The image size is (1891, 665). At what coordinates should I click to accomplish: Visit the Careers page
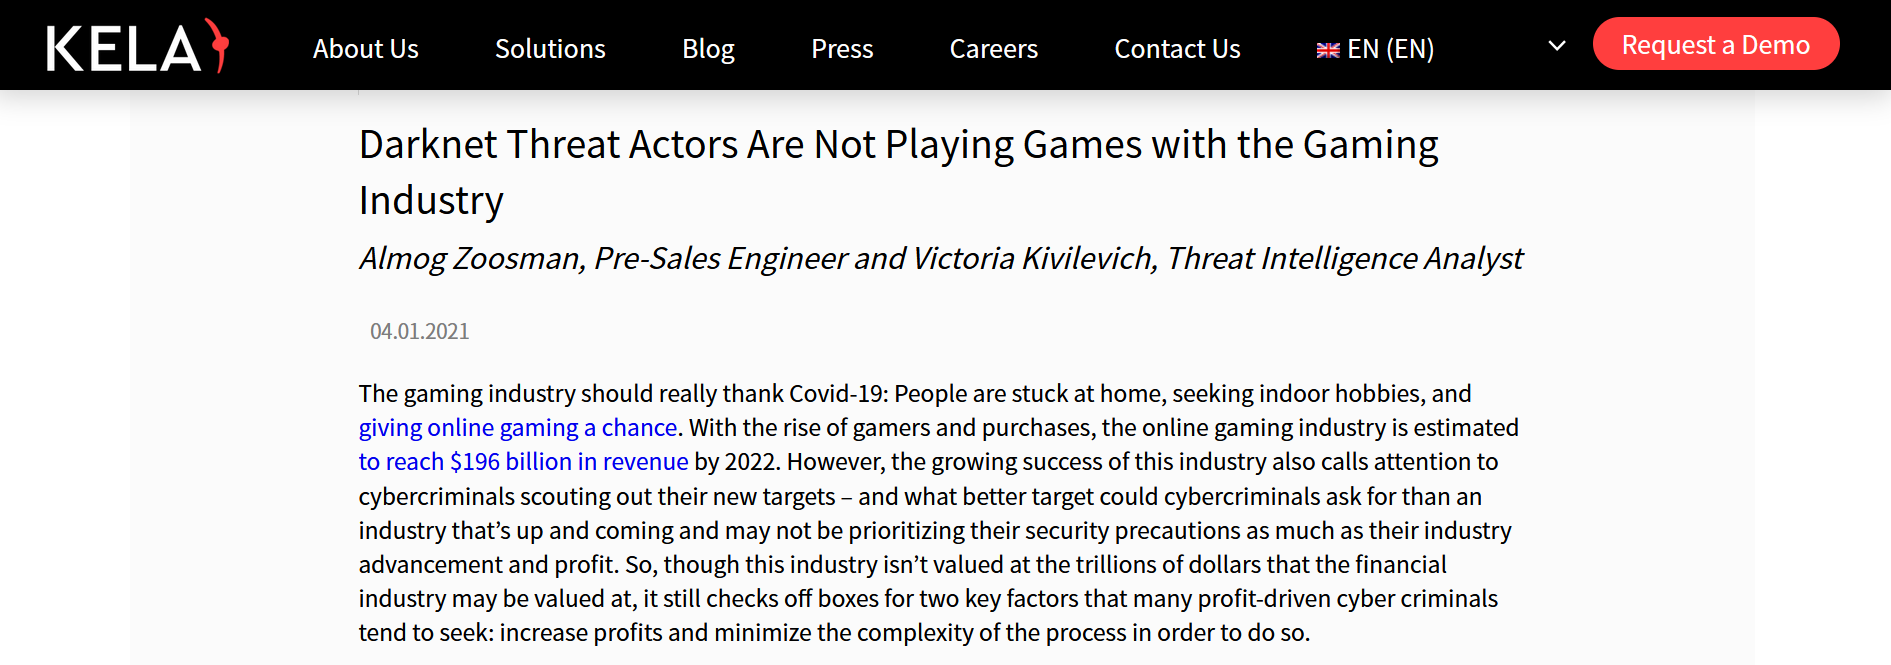[x=993, y=49]
